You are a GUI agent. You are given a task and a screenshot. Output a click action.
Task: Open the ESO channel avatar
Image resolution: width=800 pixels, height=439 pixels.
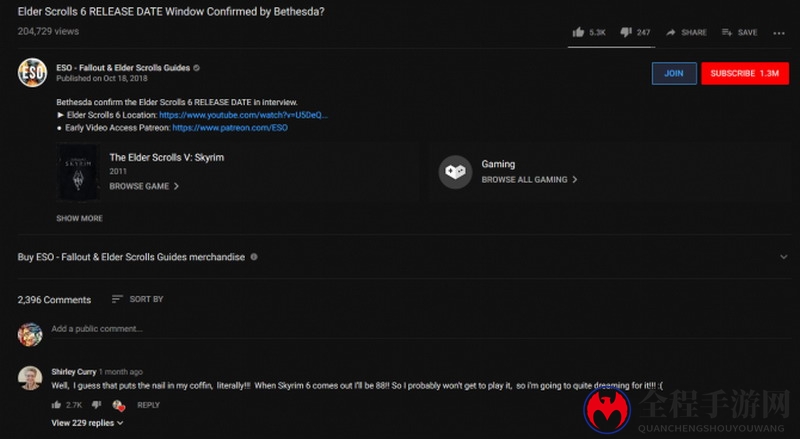tap(33, 72)
